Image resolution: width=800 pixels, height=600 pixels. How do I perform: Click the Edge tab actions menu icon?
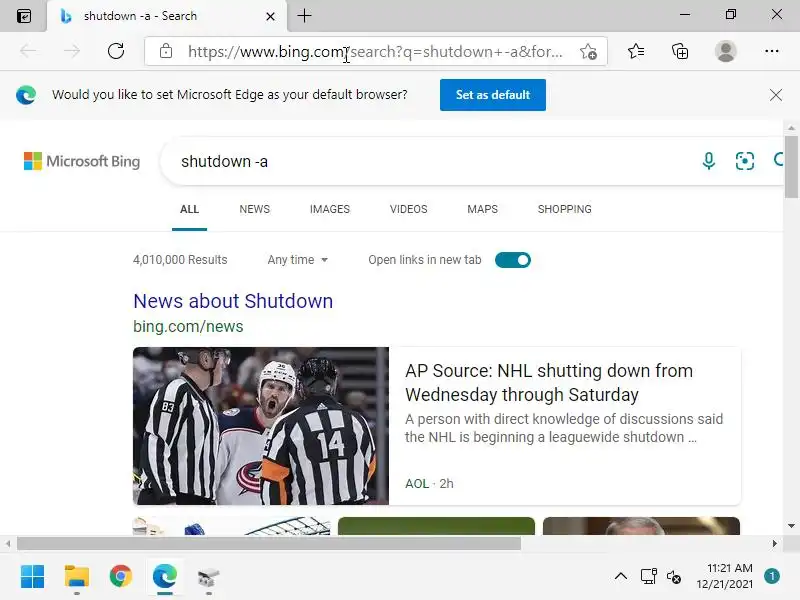(23, 16)
